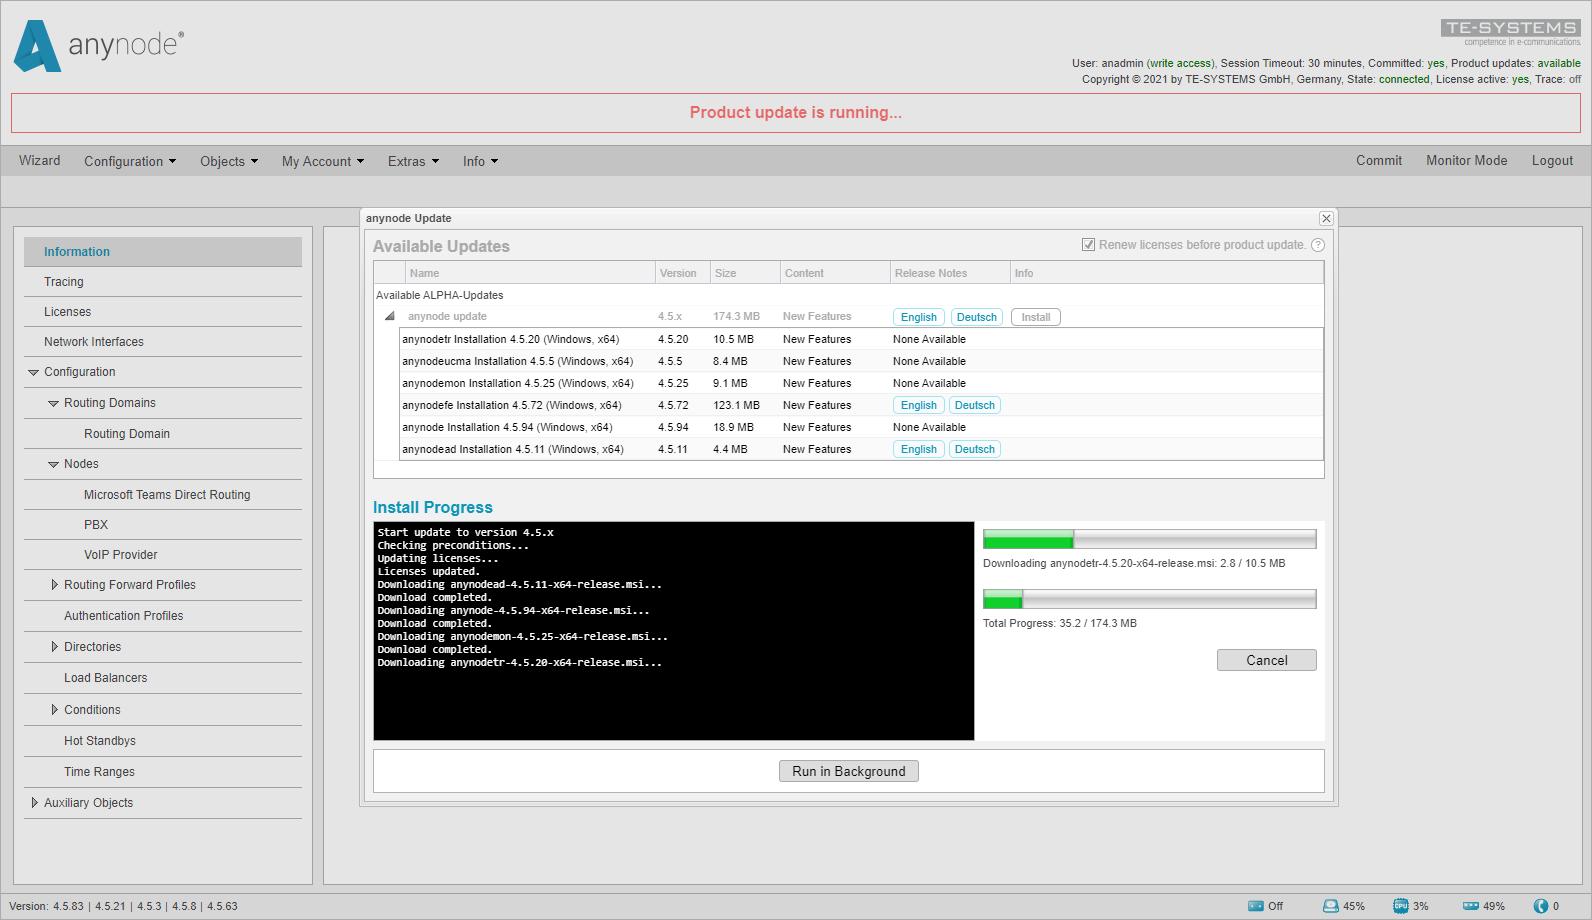Click the active calls phone icon
The height and width of the screenshot is (920, 1592).
tap(1541, 906)
